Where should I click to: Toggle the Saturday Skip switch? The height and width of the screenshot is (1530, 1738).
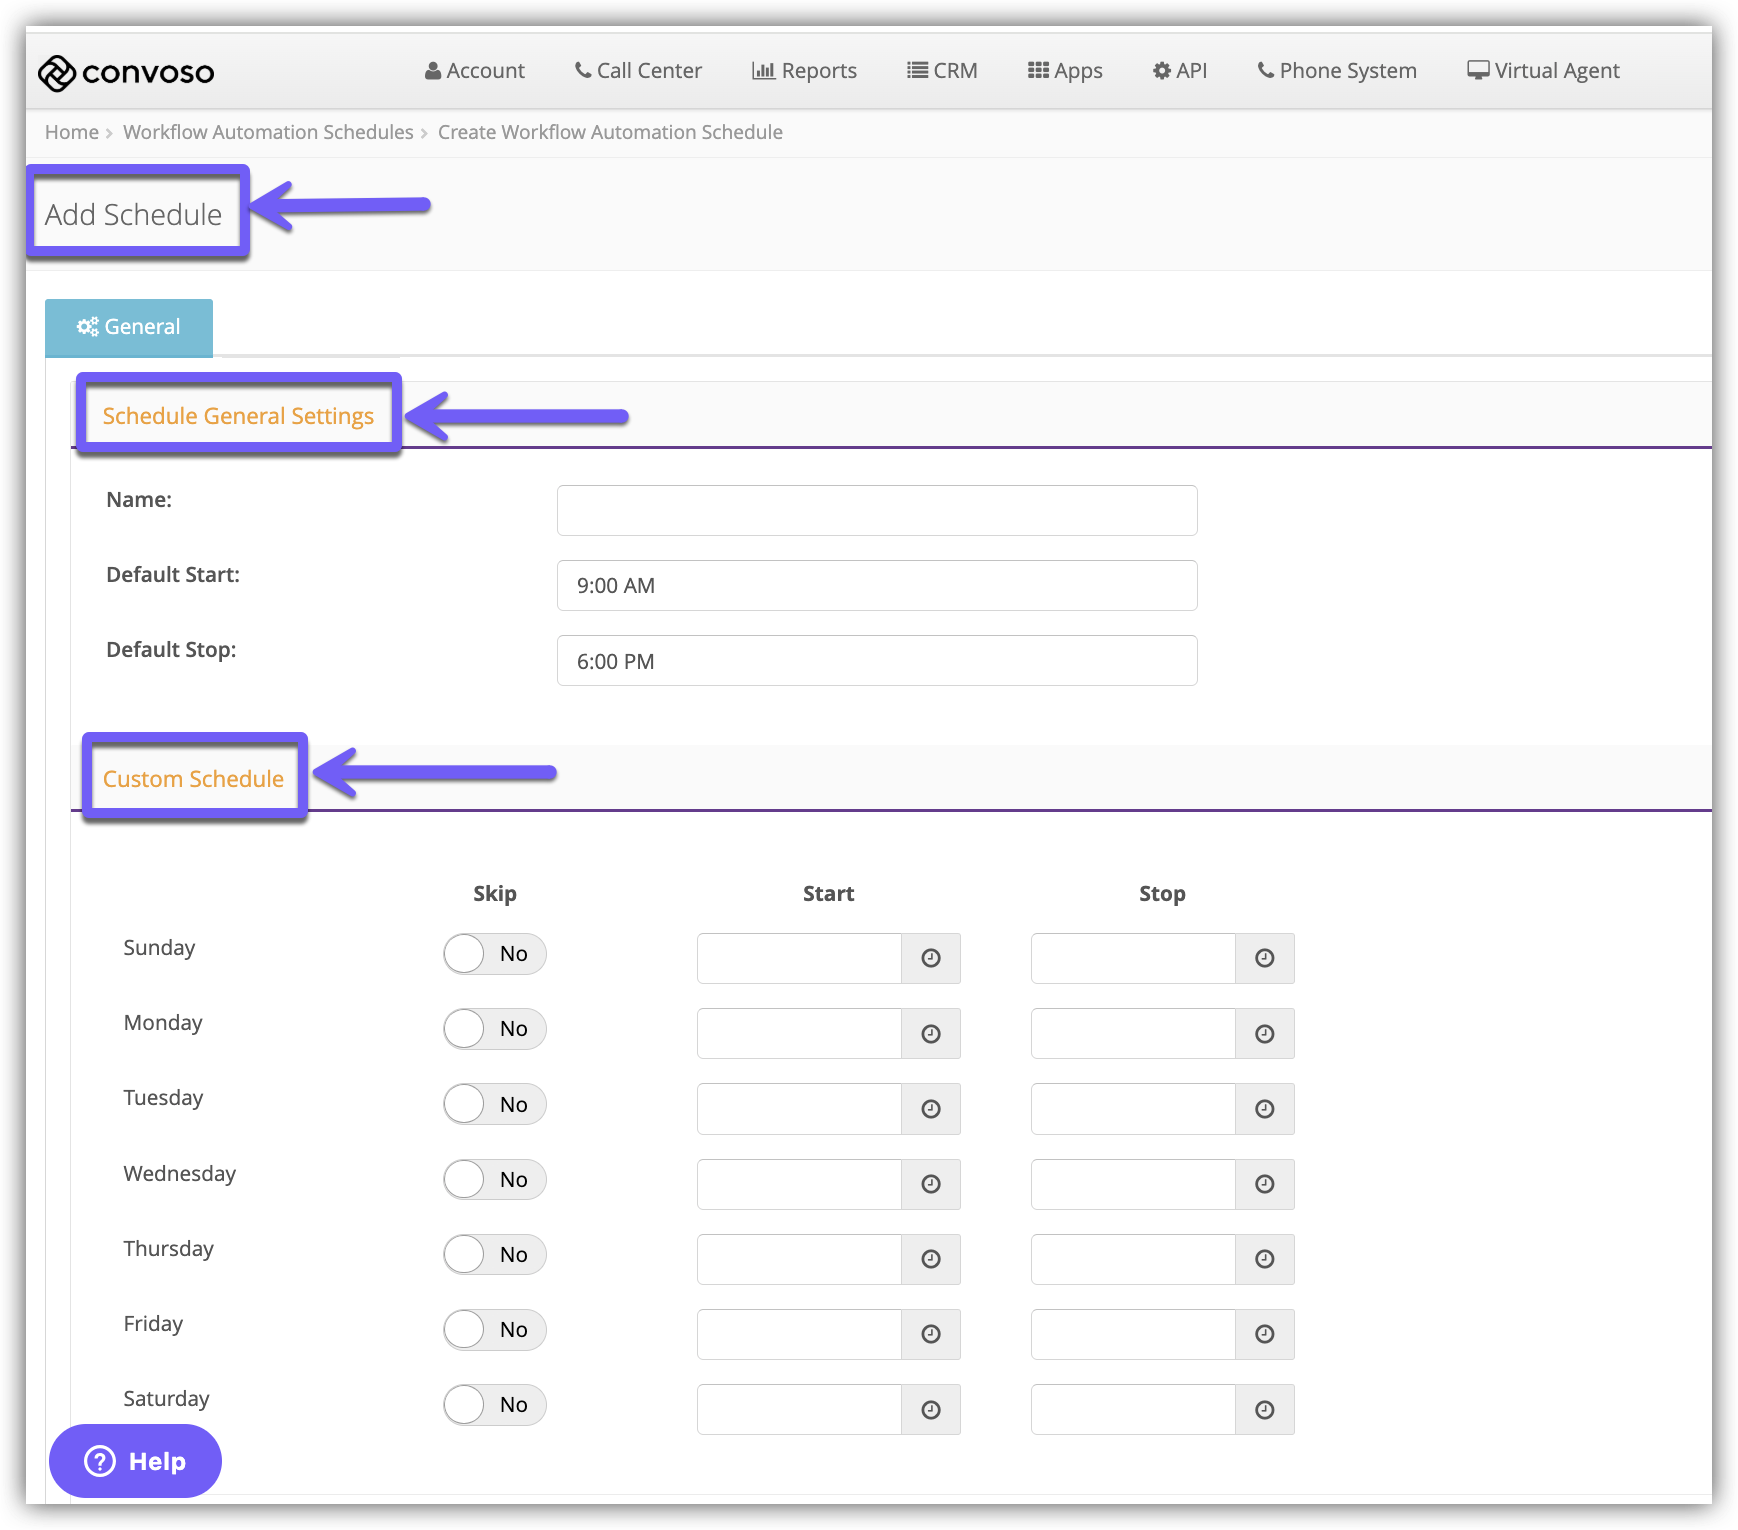[494, 1405]
